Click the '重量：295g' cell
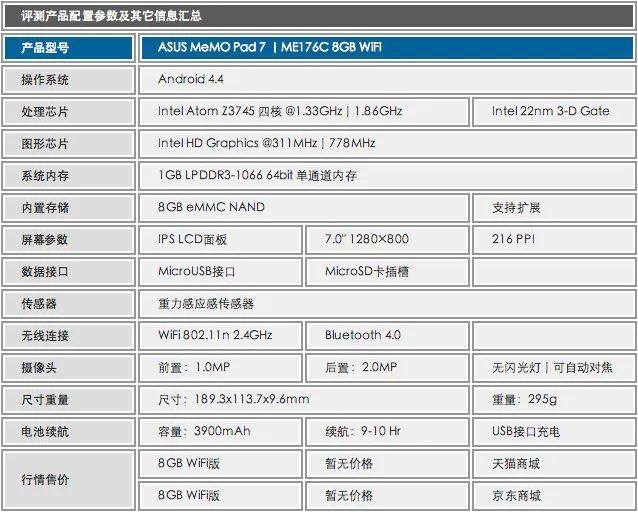The height and width of the screenshot is (512, 638). pos(554,400)
